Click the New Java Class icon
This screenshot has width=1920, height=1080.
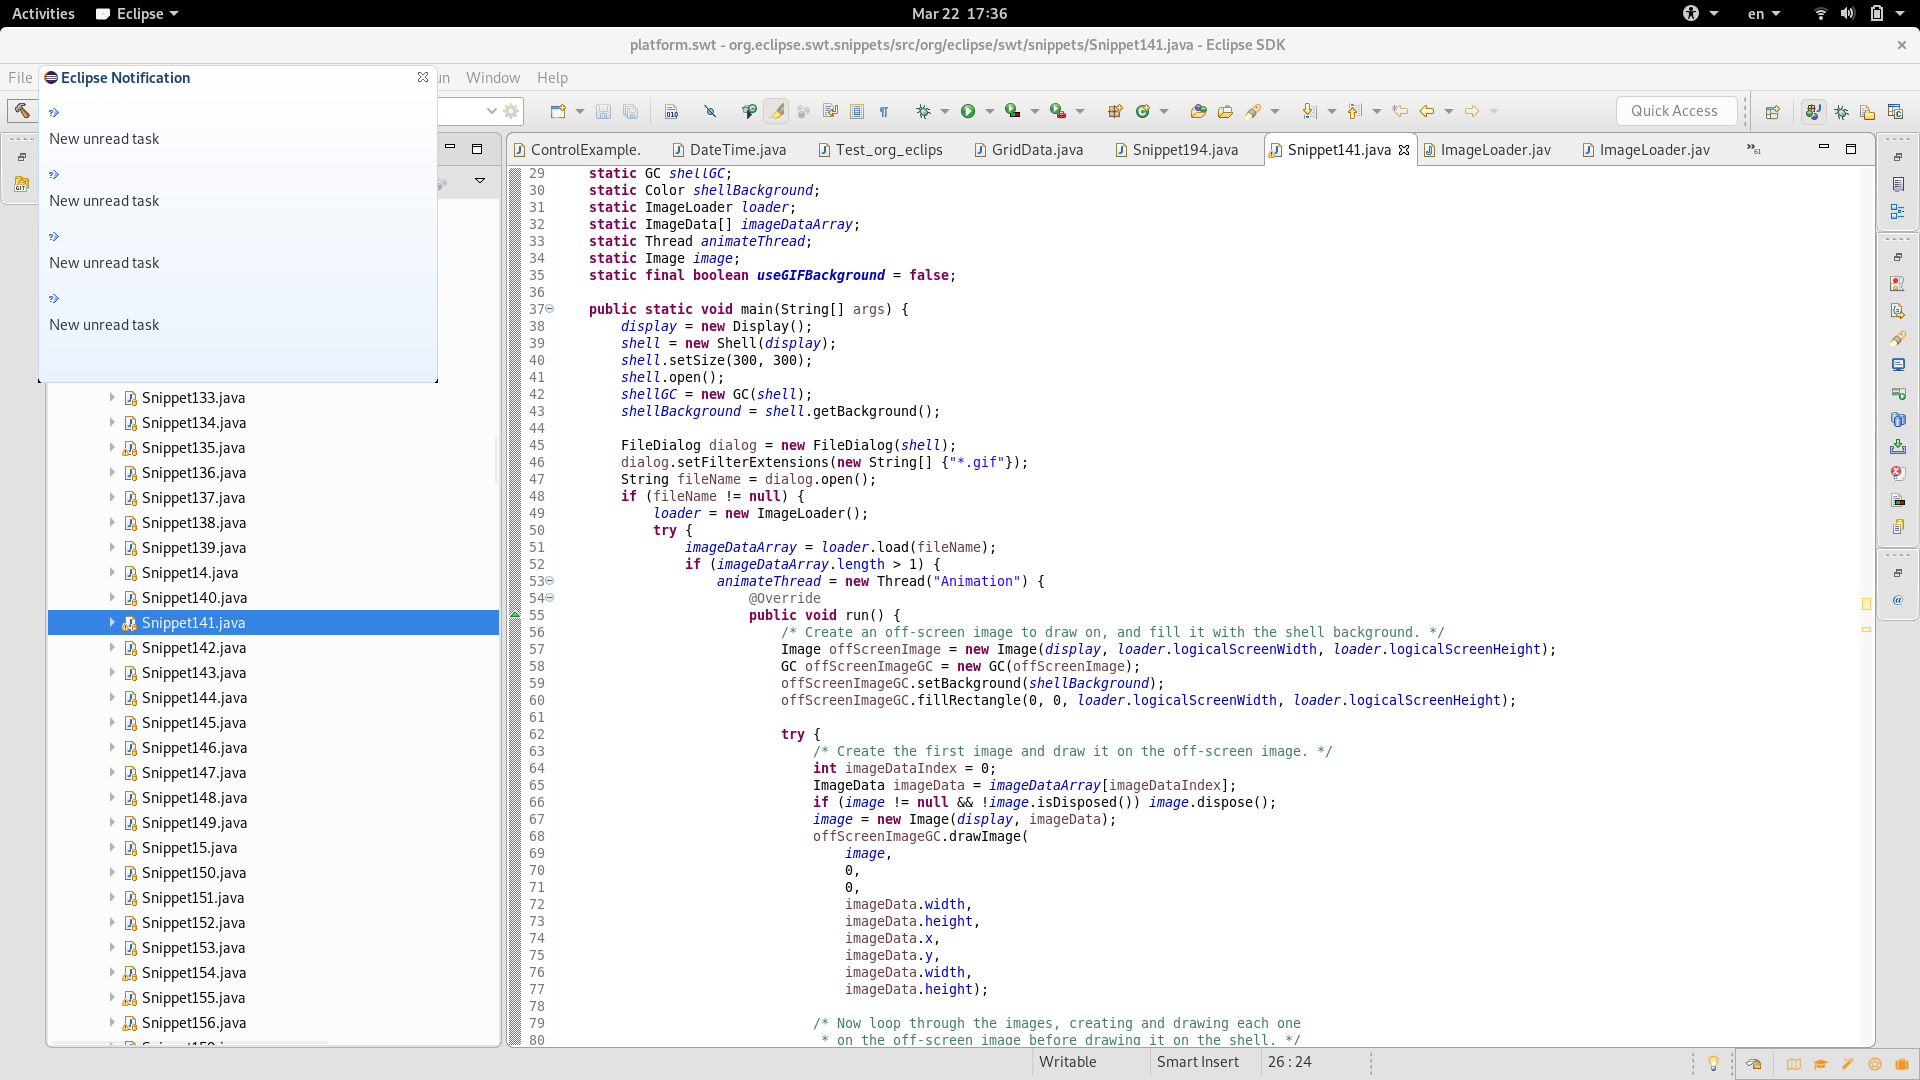[x=1143, y=111]
